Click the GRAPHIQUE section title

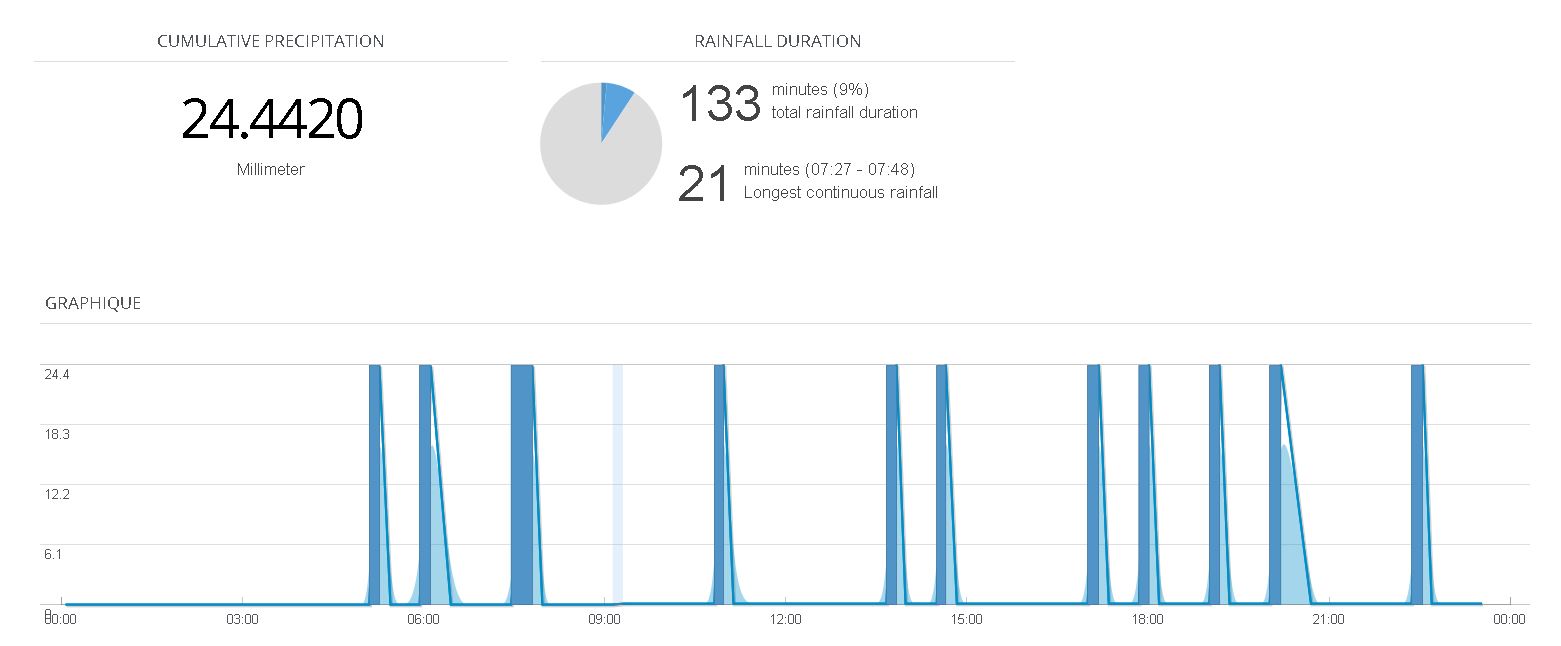[x=93, y=303]
